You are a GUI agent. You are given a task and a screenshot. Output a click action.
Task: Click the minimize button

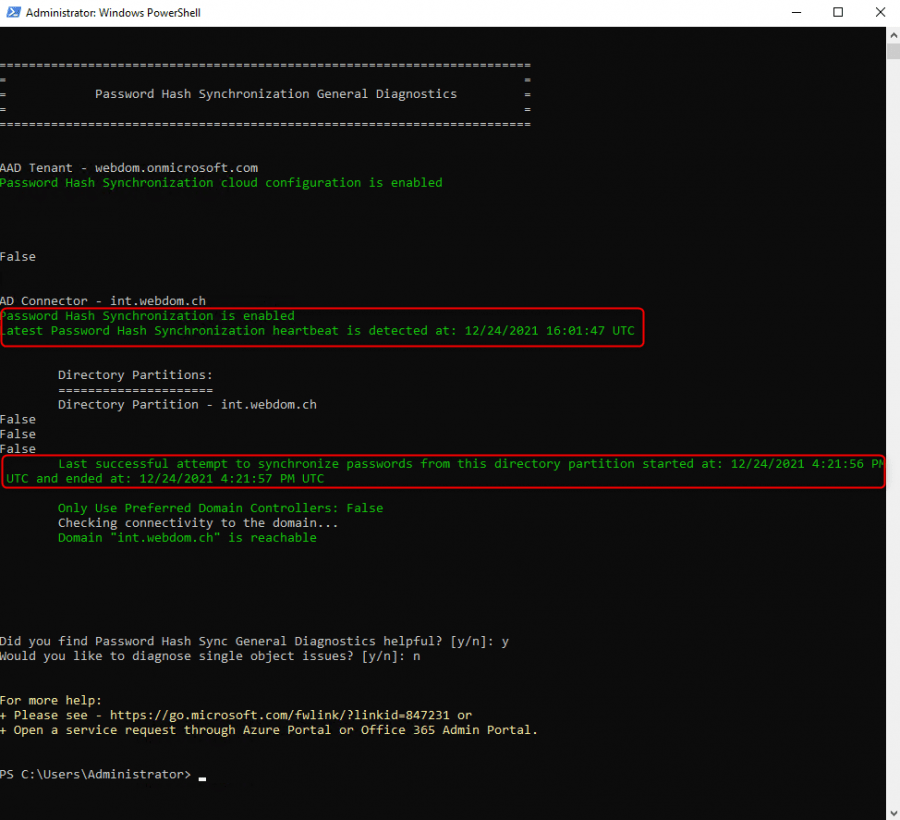(x=796, y=12)
